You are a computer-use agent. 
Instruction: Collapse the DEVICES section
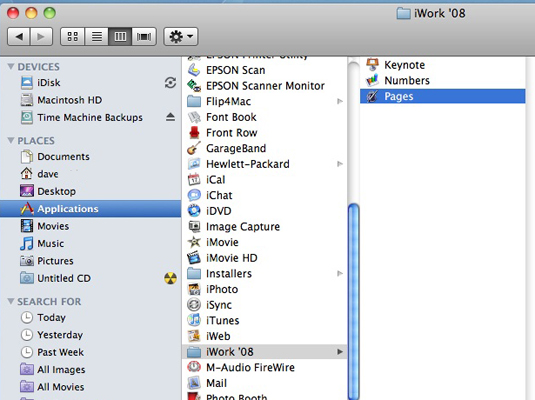(11, 66)
